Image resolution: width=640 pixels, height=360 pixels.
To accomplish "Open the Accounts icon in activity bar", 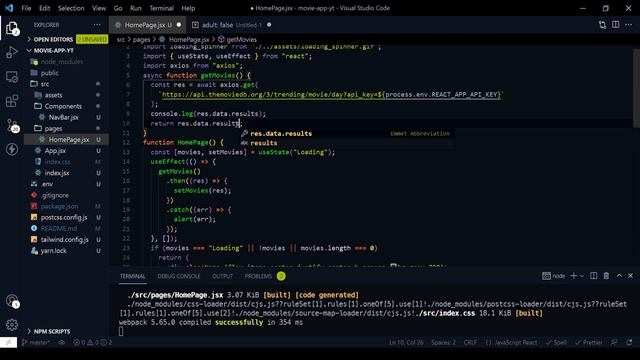I will tap(11, 301).
